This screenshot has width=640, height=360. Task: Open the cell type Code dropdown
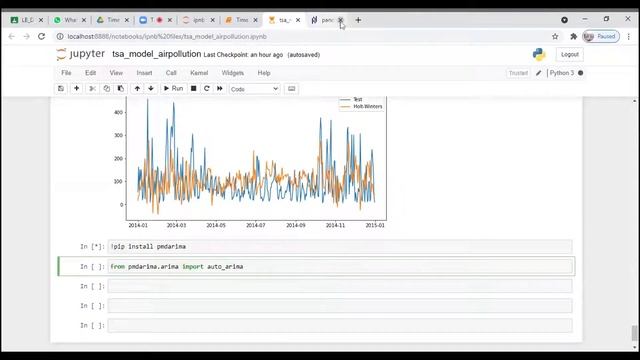click(254, 89)
